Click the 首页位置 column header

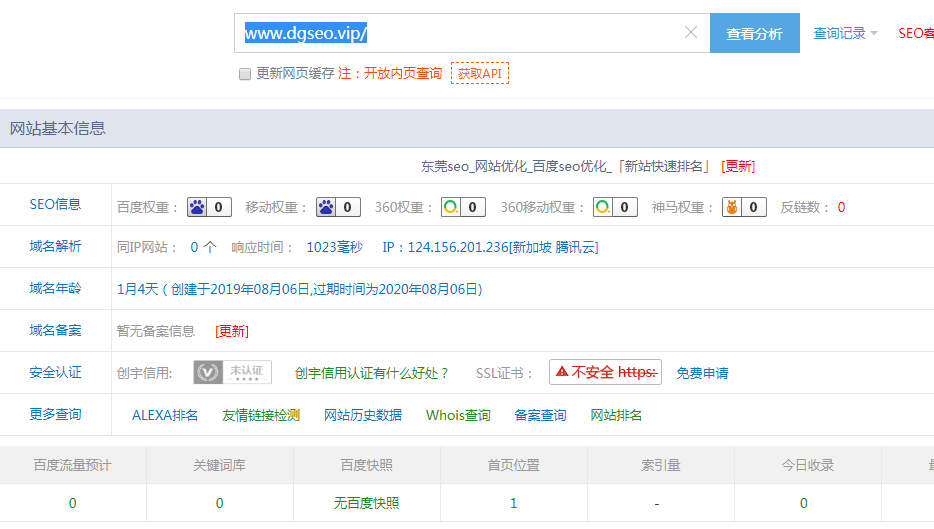pos(513,465)
